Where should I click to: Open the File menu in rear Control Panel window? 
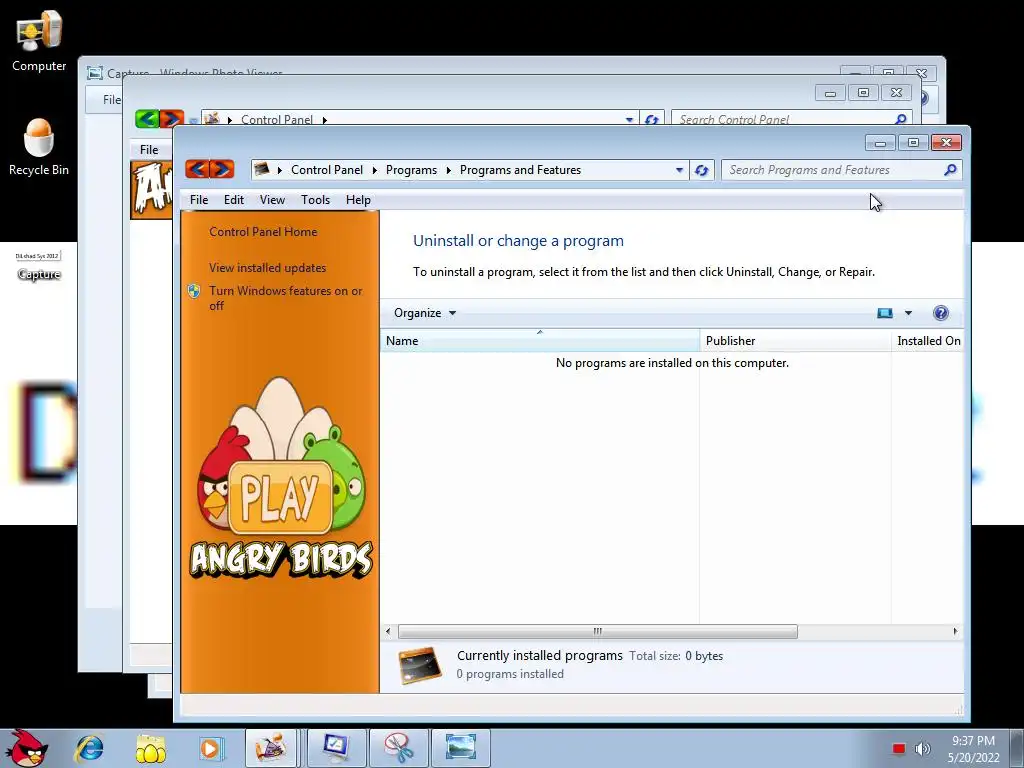149,150
